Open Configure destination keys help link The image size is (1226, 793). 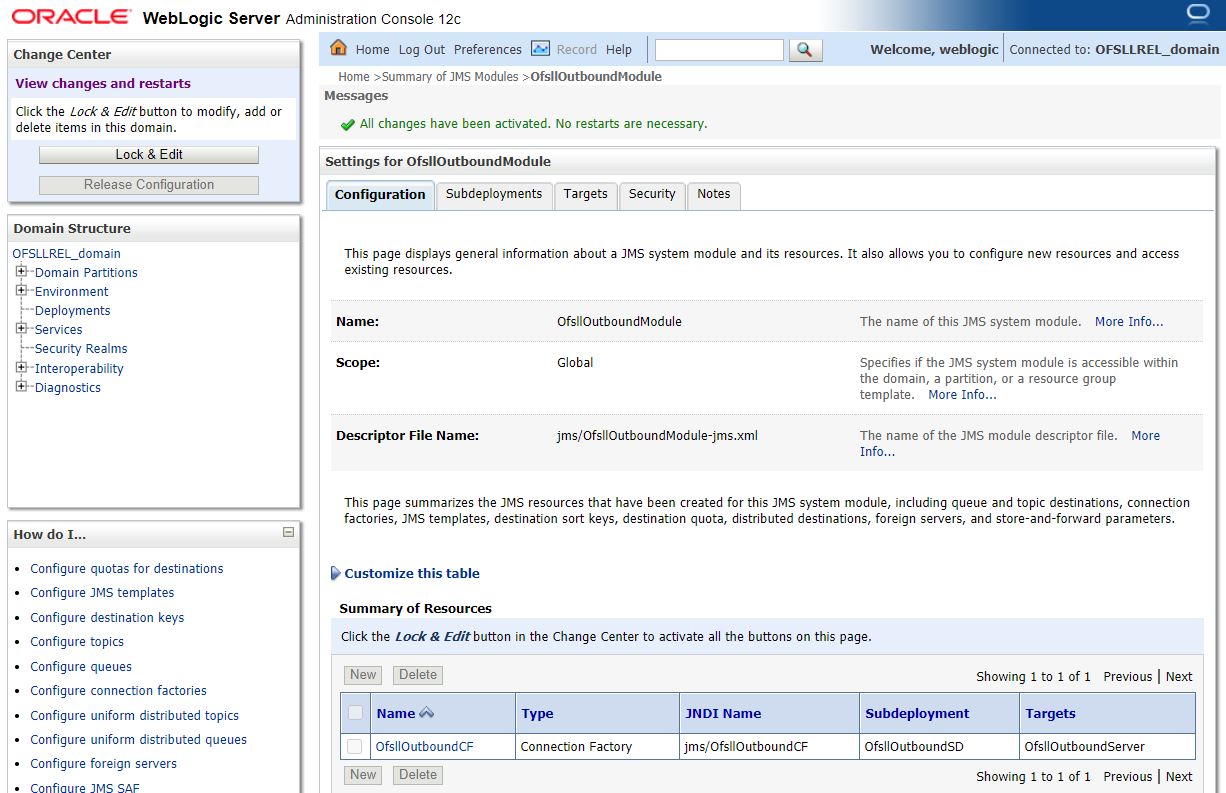pos(107,617)
